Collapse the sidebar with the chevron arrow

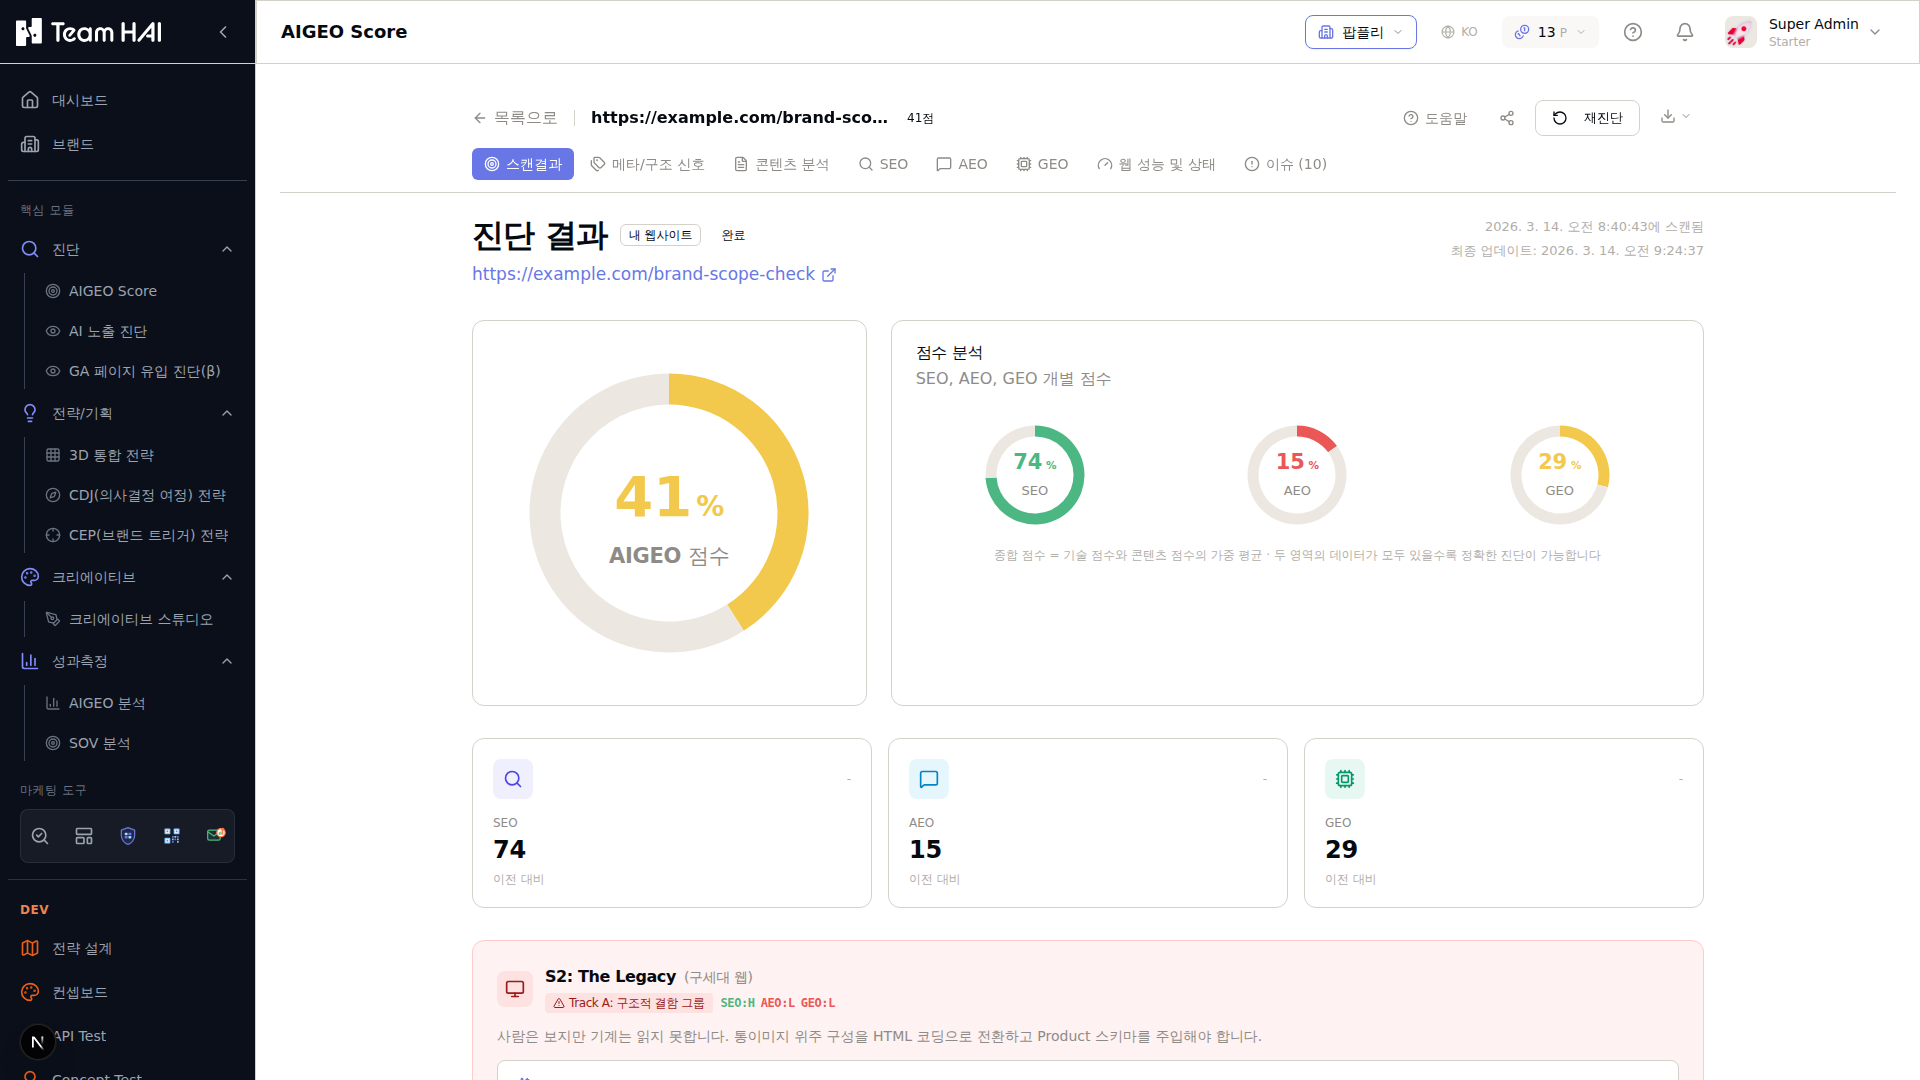coord(223,32)
